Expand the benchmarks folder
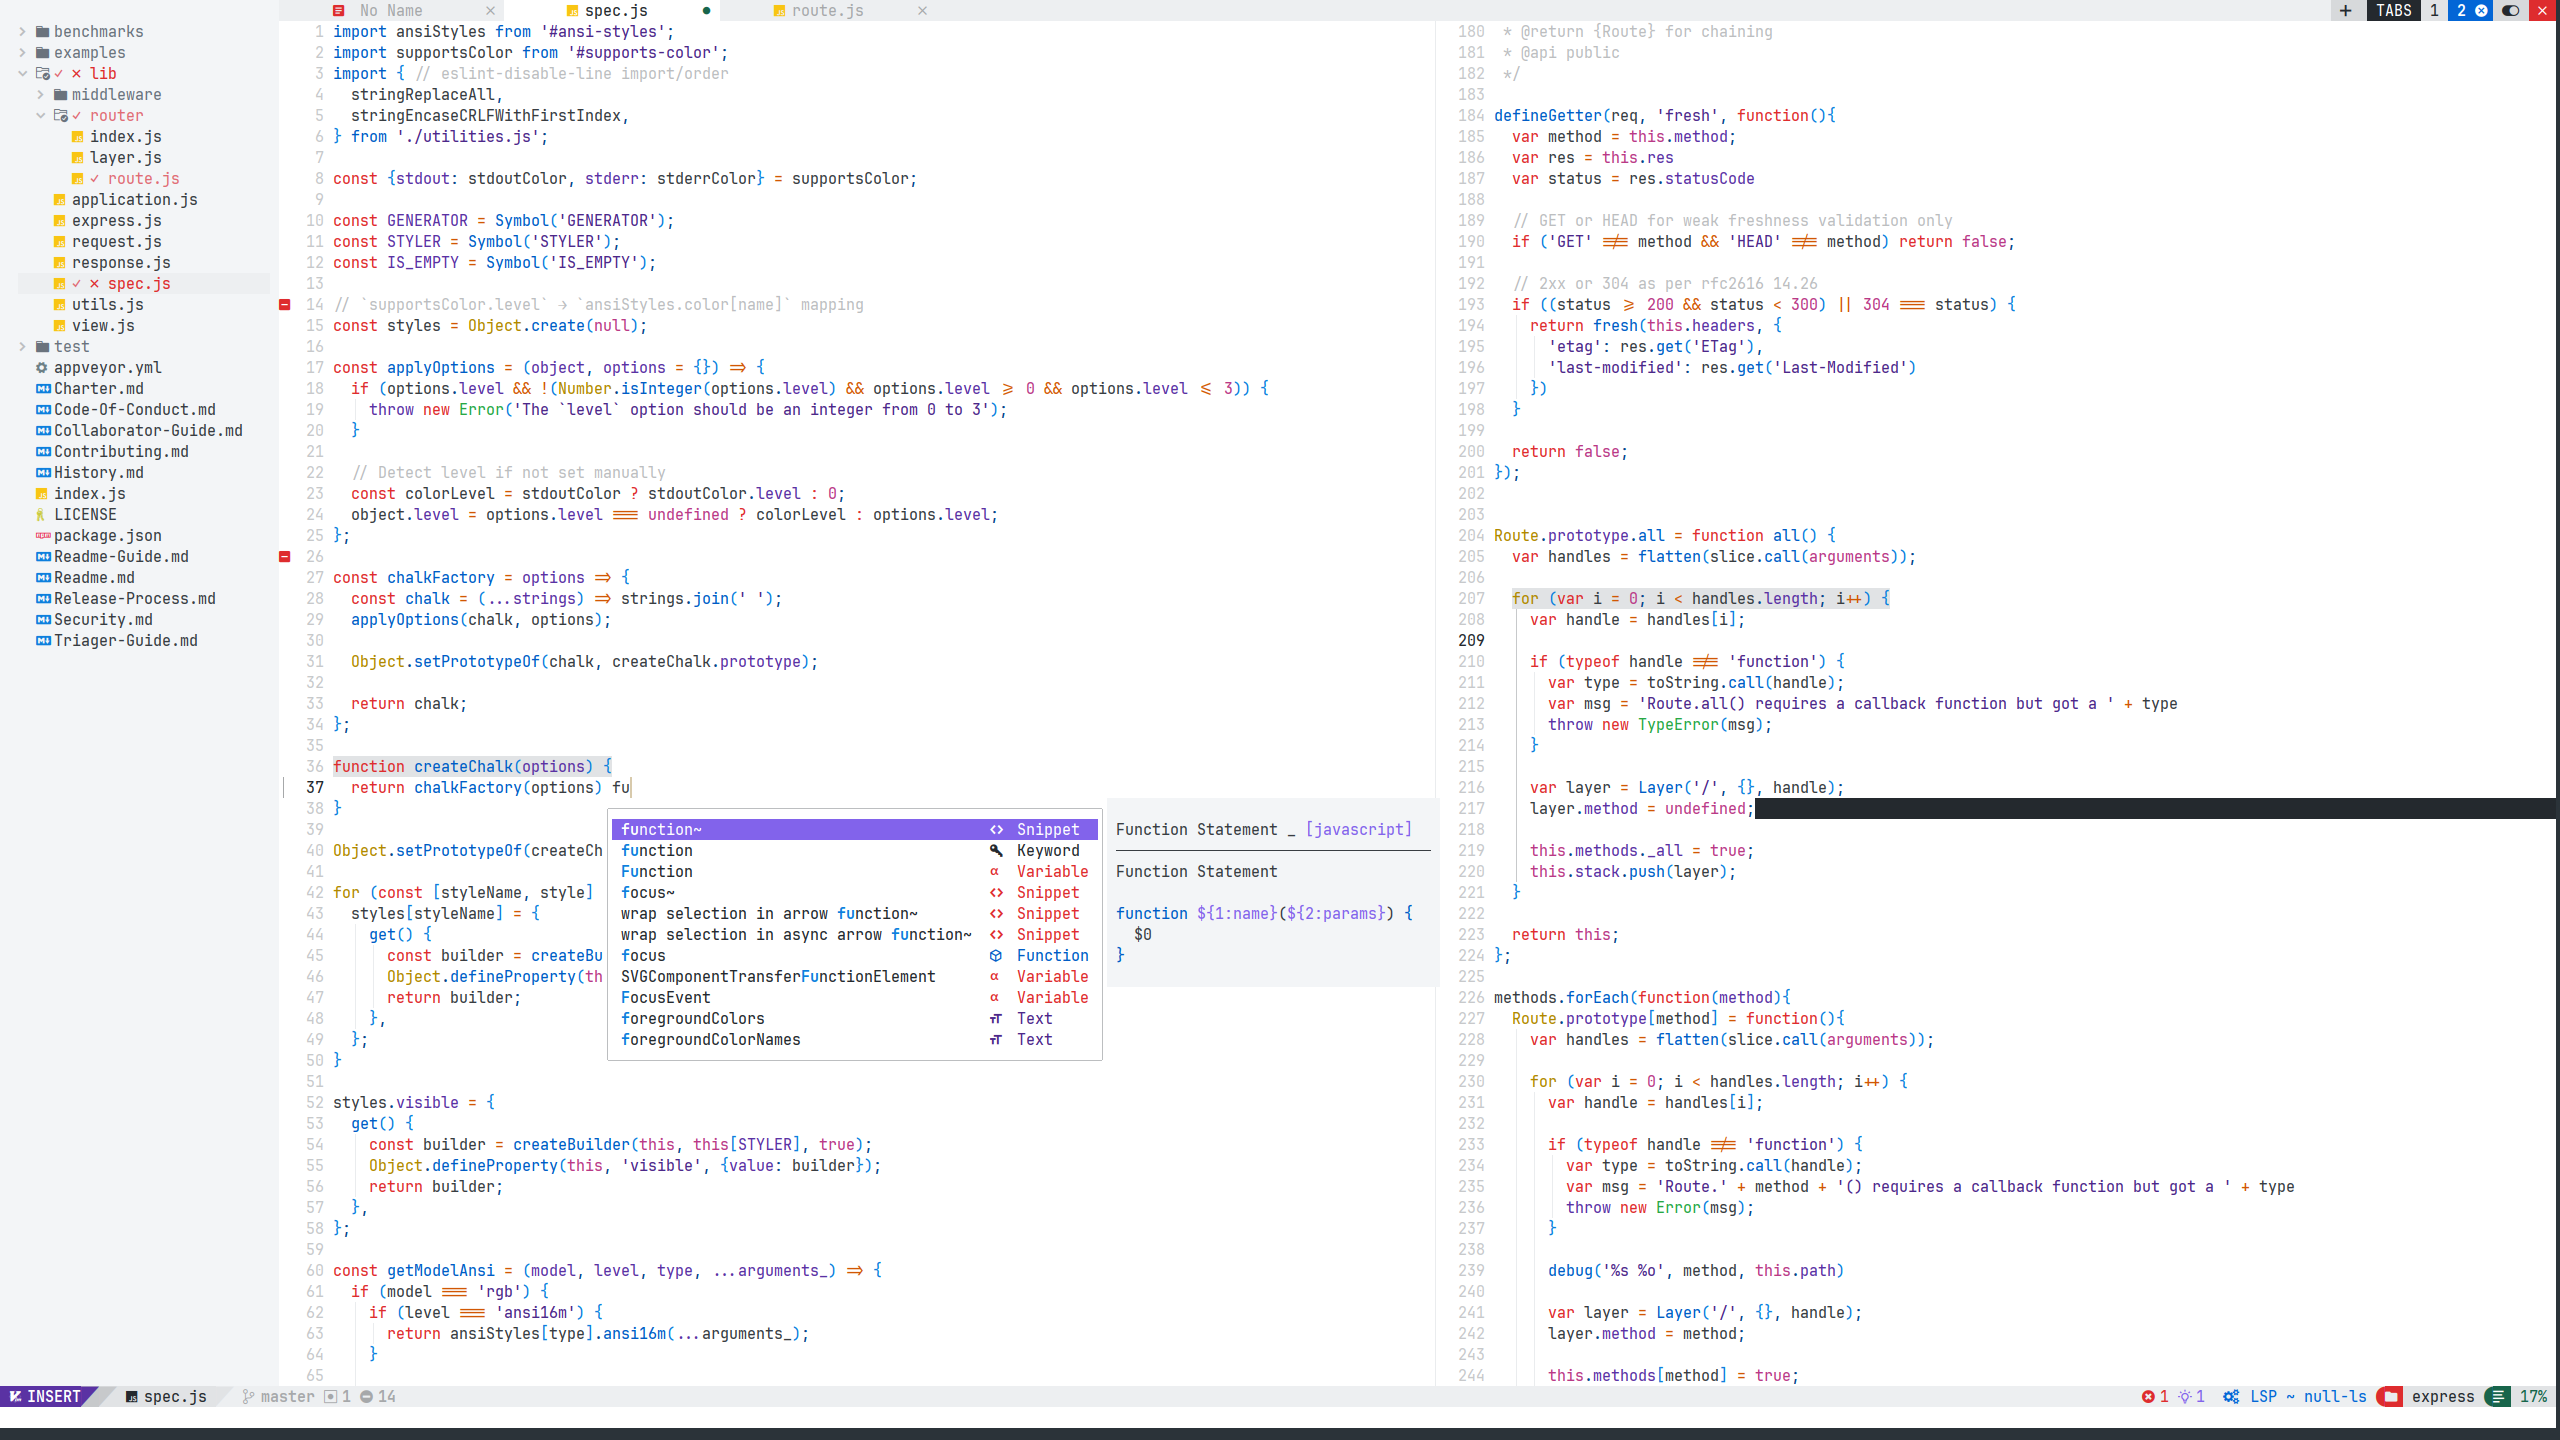This screenshot has height=1440, width=2560. click(22, 32)
